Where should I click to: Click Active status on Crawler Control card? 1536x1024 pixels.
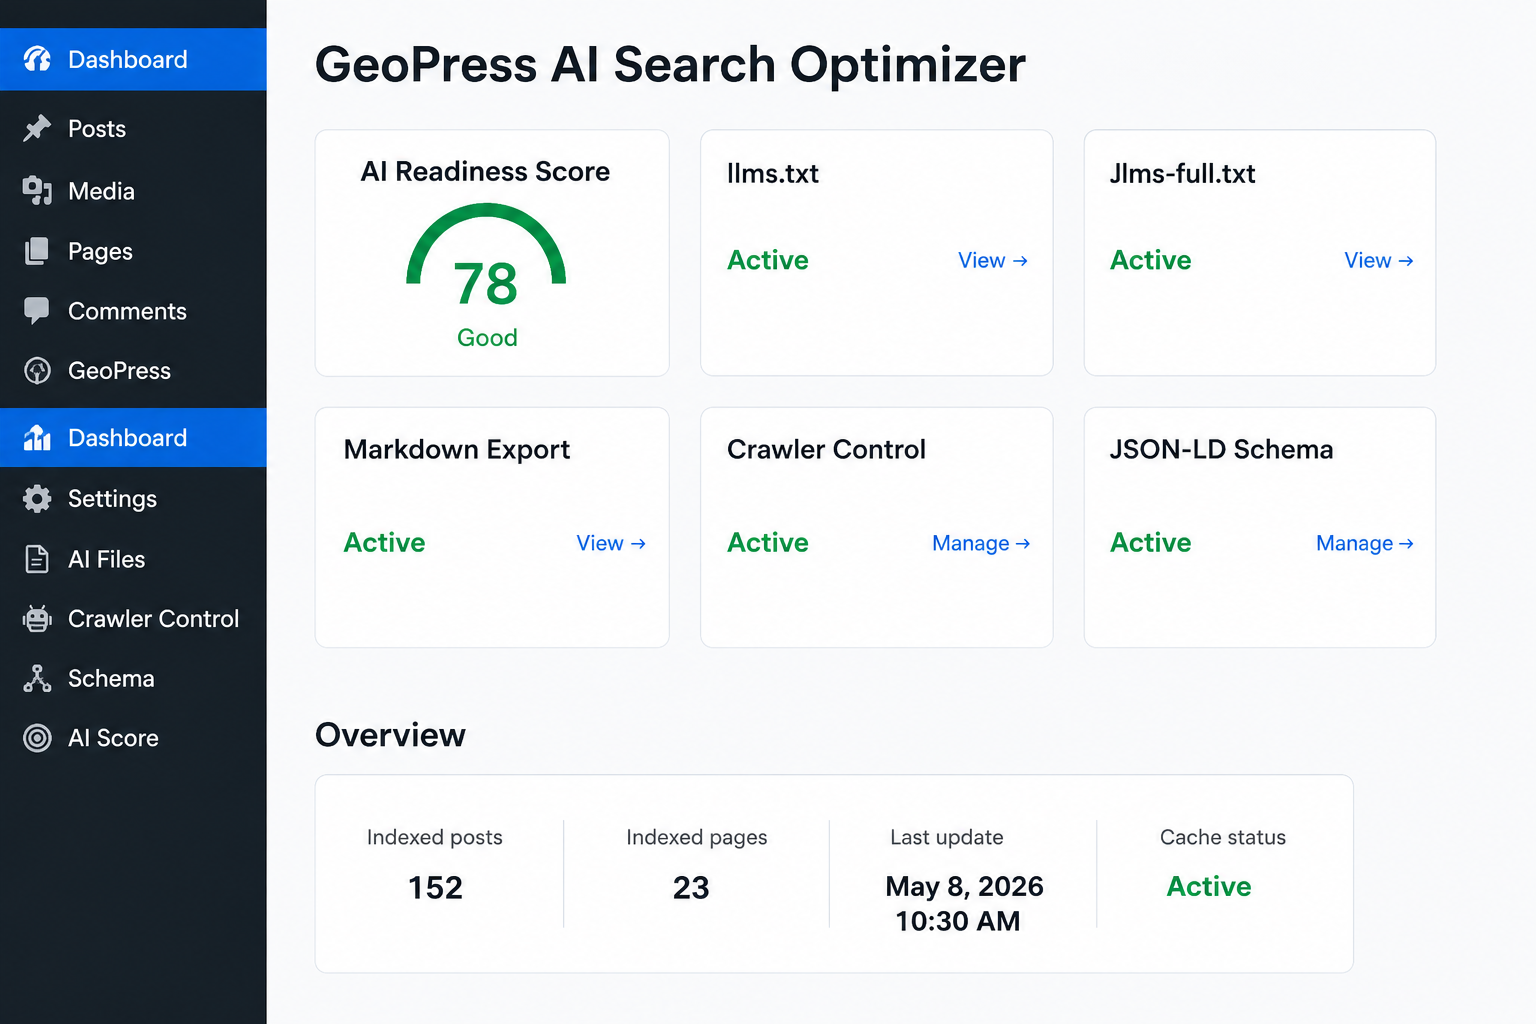click(768, 543)
